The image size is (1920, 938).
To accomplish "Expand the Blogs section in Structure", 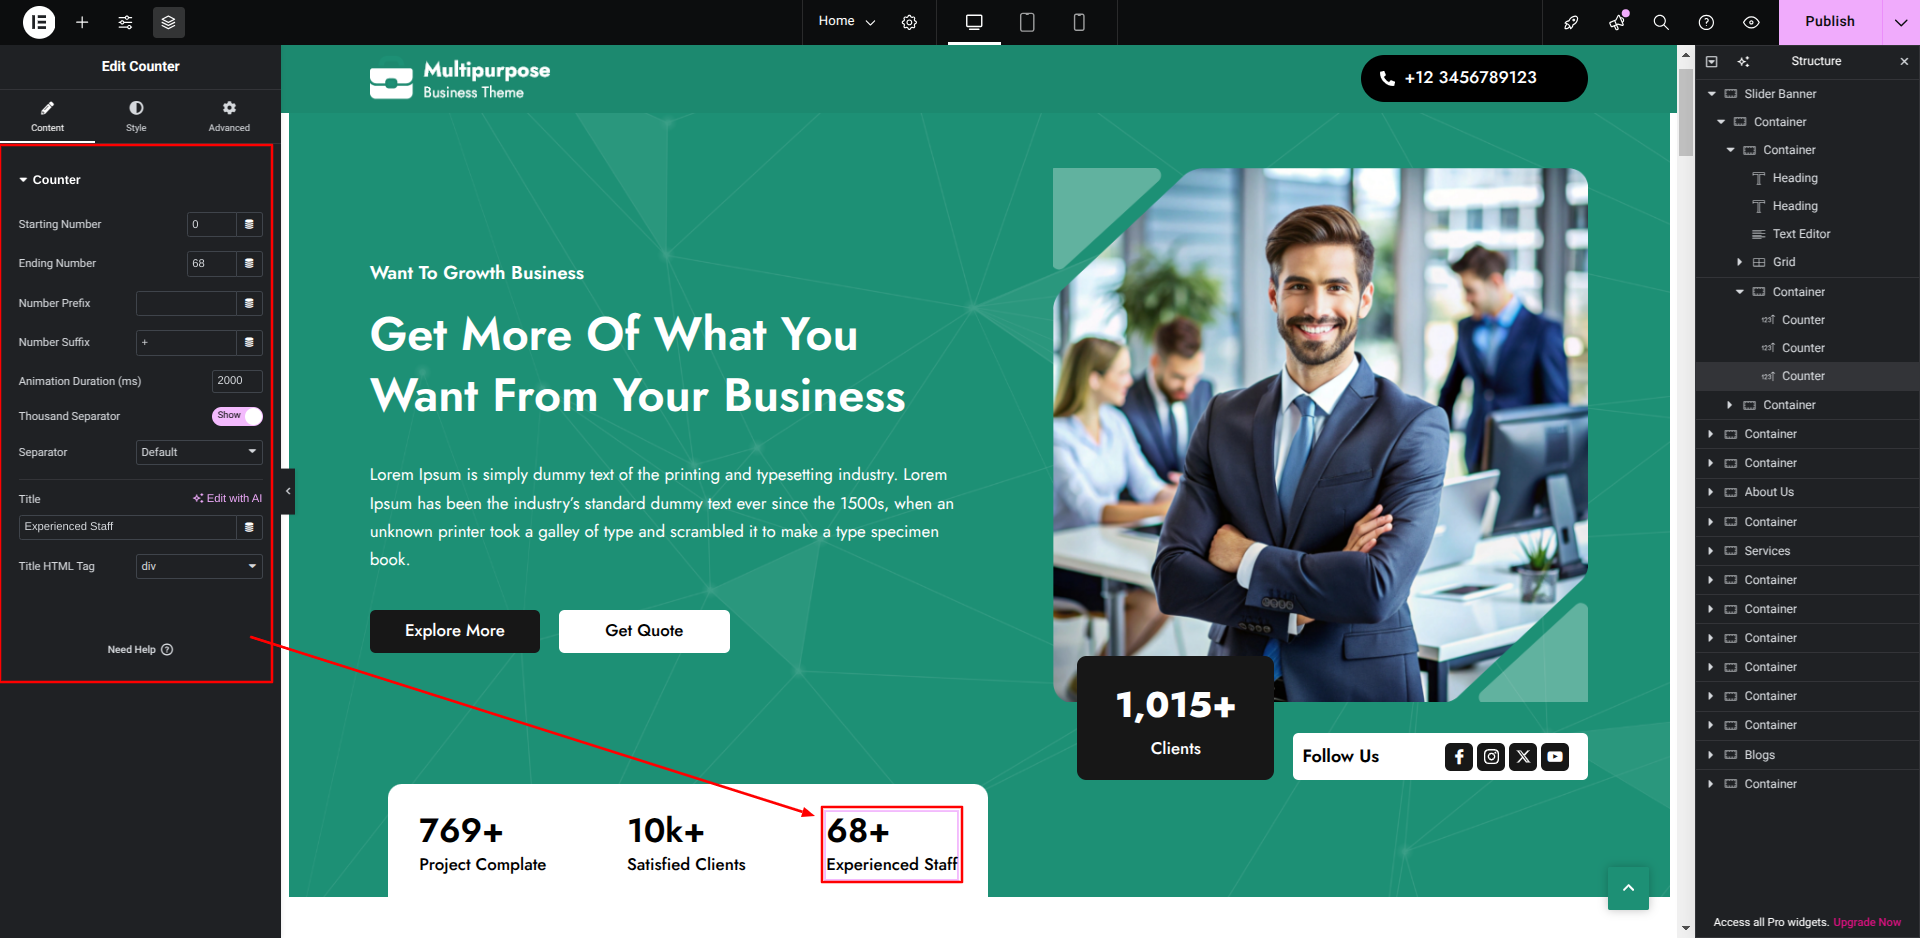I will point(1711,755).
